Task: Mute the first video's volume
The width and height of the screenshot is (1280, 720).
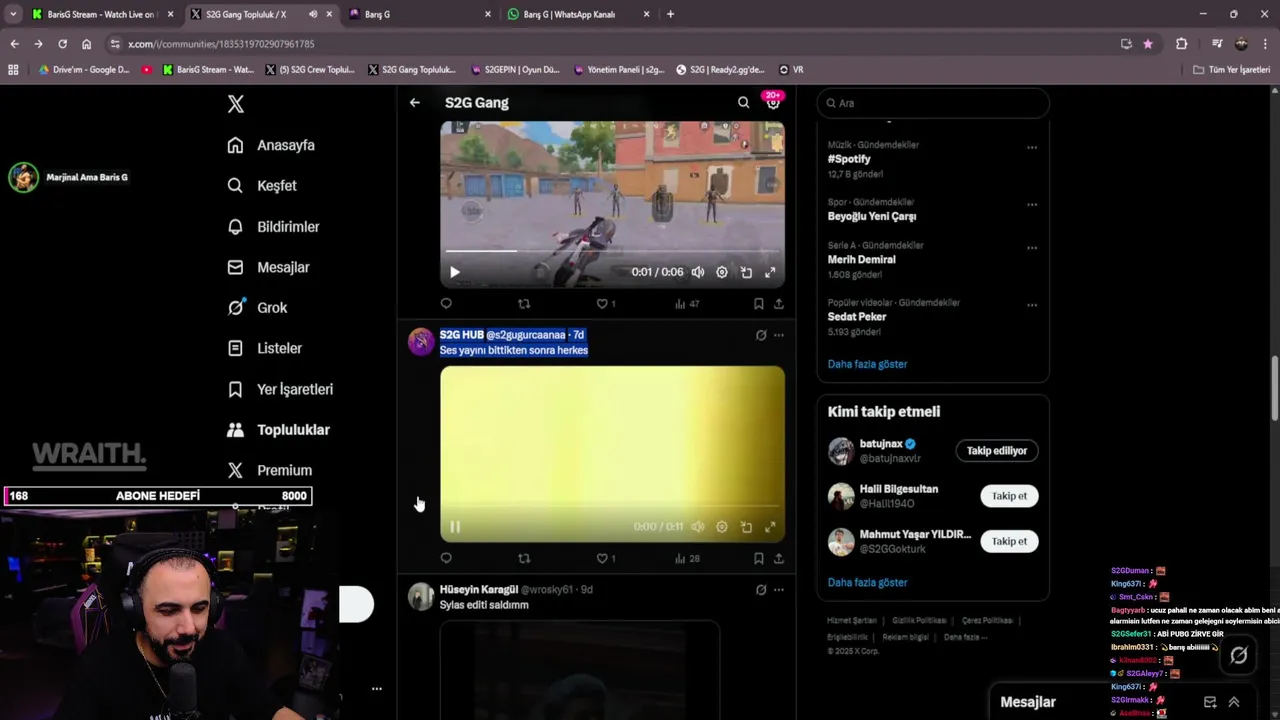Action: 698,272
